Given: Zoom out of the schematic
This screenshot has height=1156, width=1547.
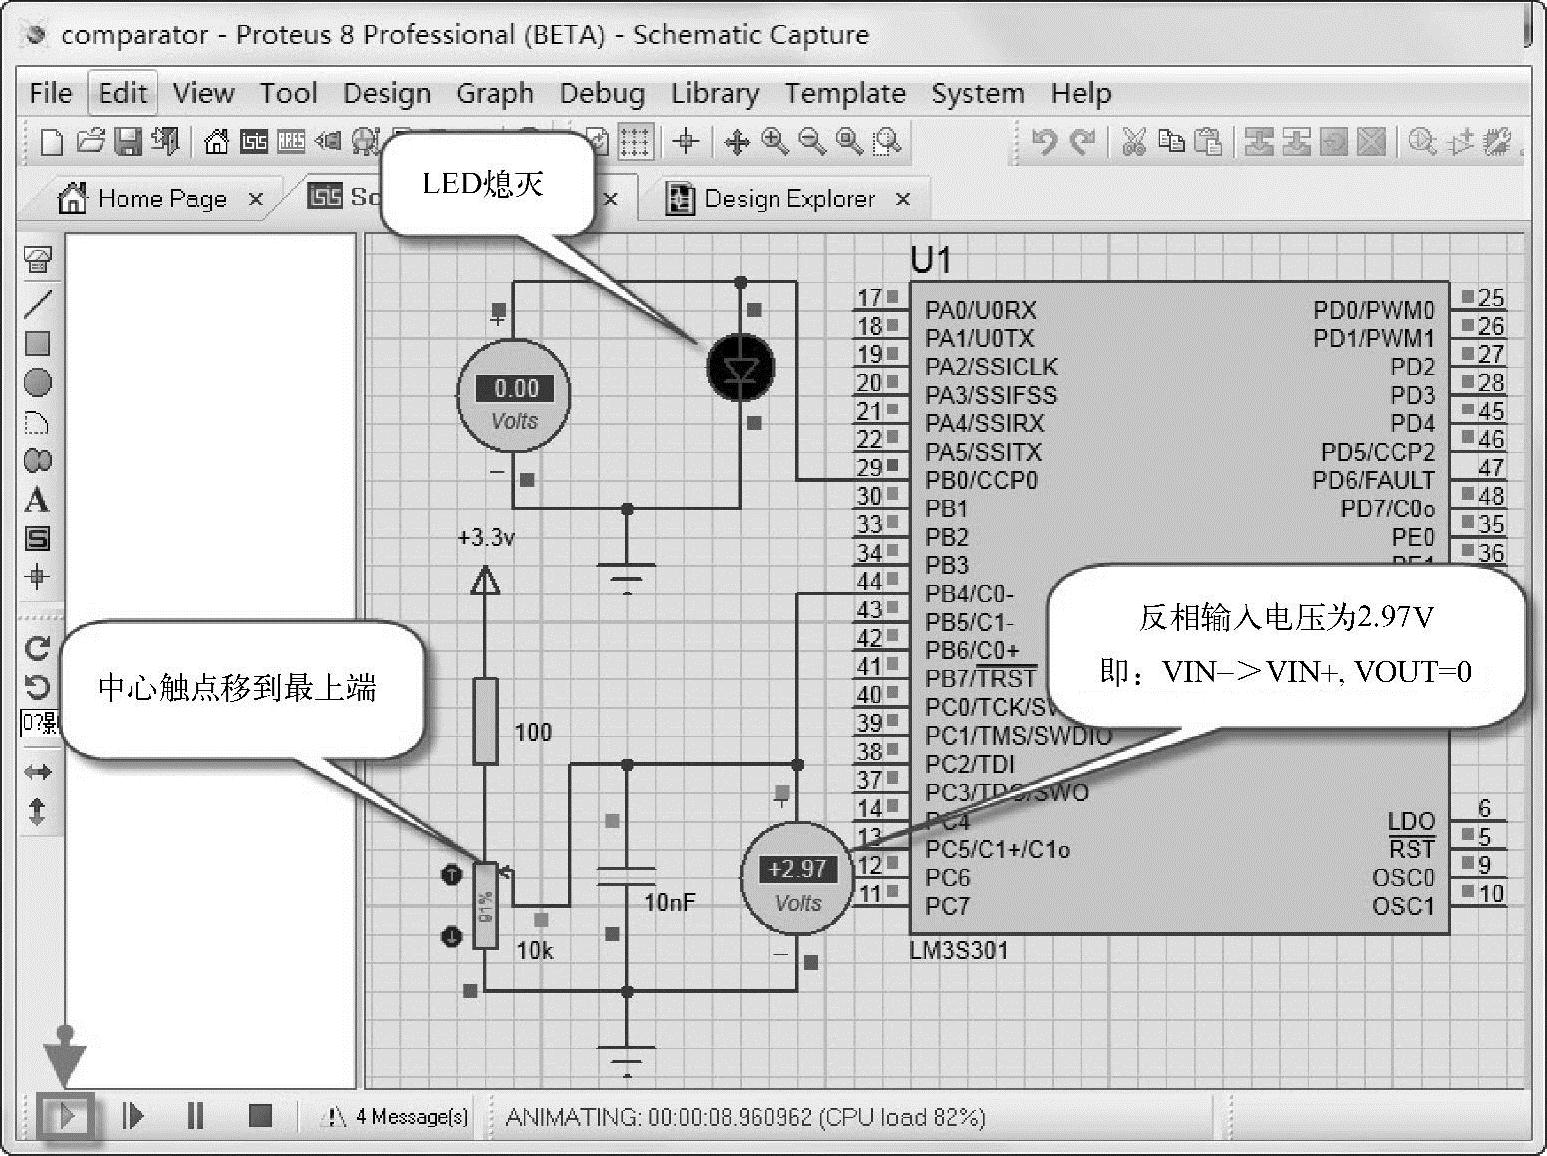Looking at the screenshot, I should (812, 142).
